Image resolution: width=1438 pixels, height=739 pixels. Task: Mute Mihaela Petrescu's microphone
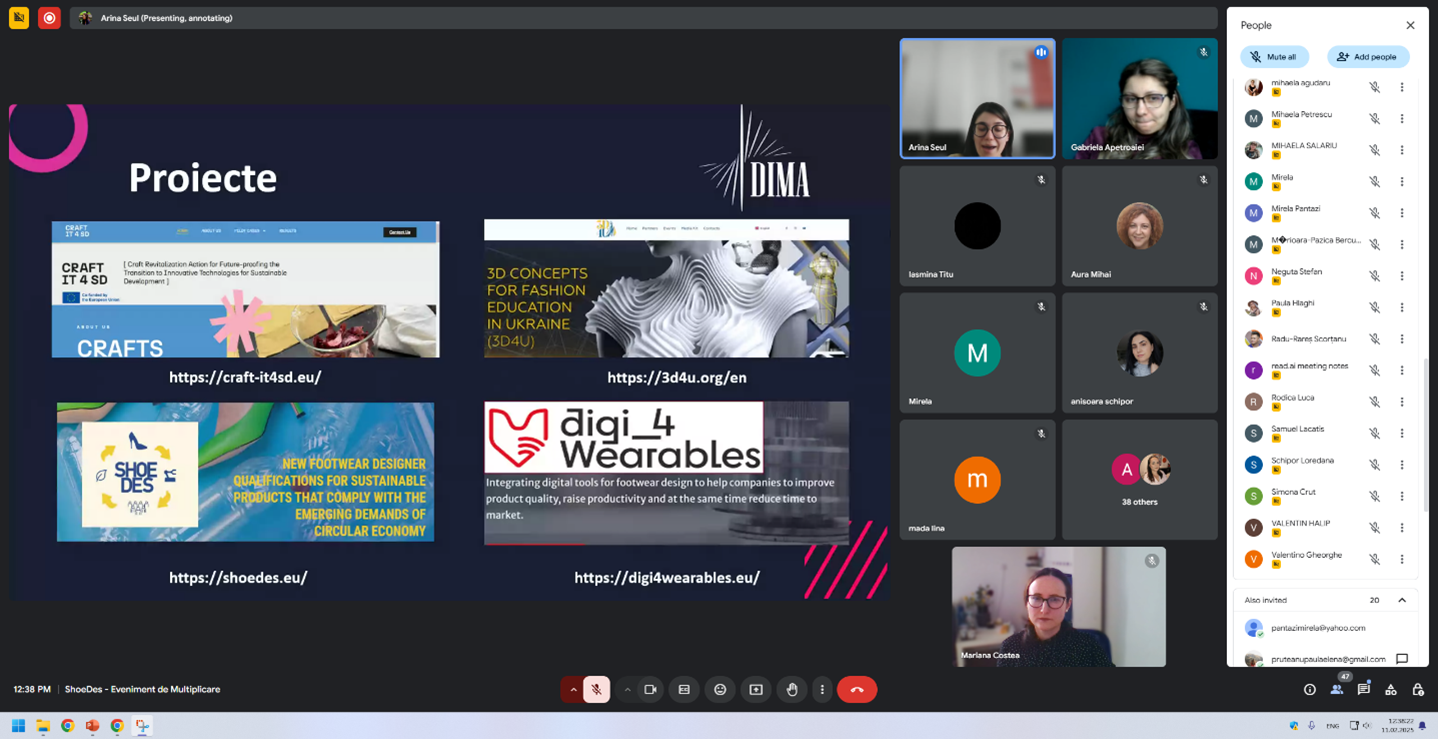tap(1375, 119)
